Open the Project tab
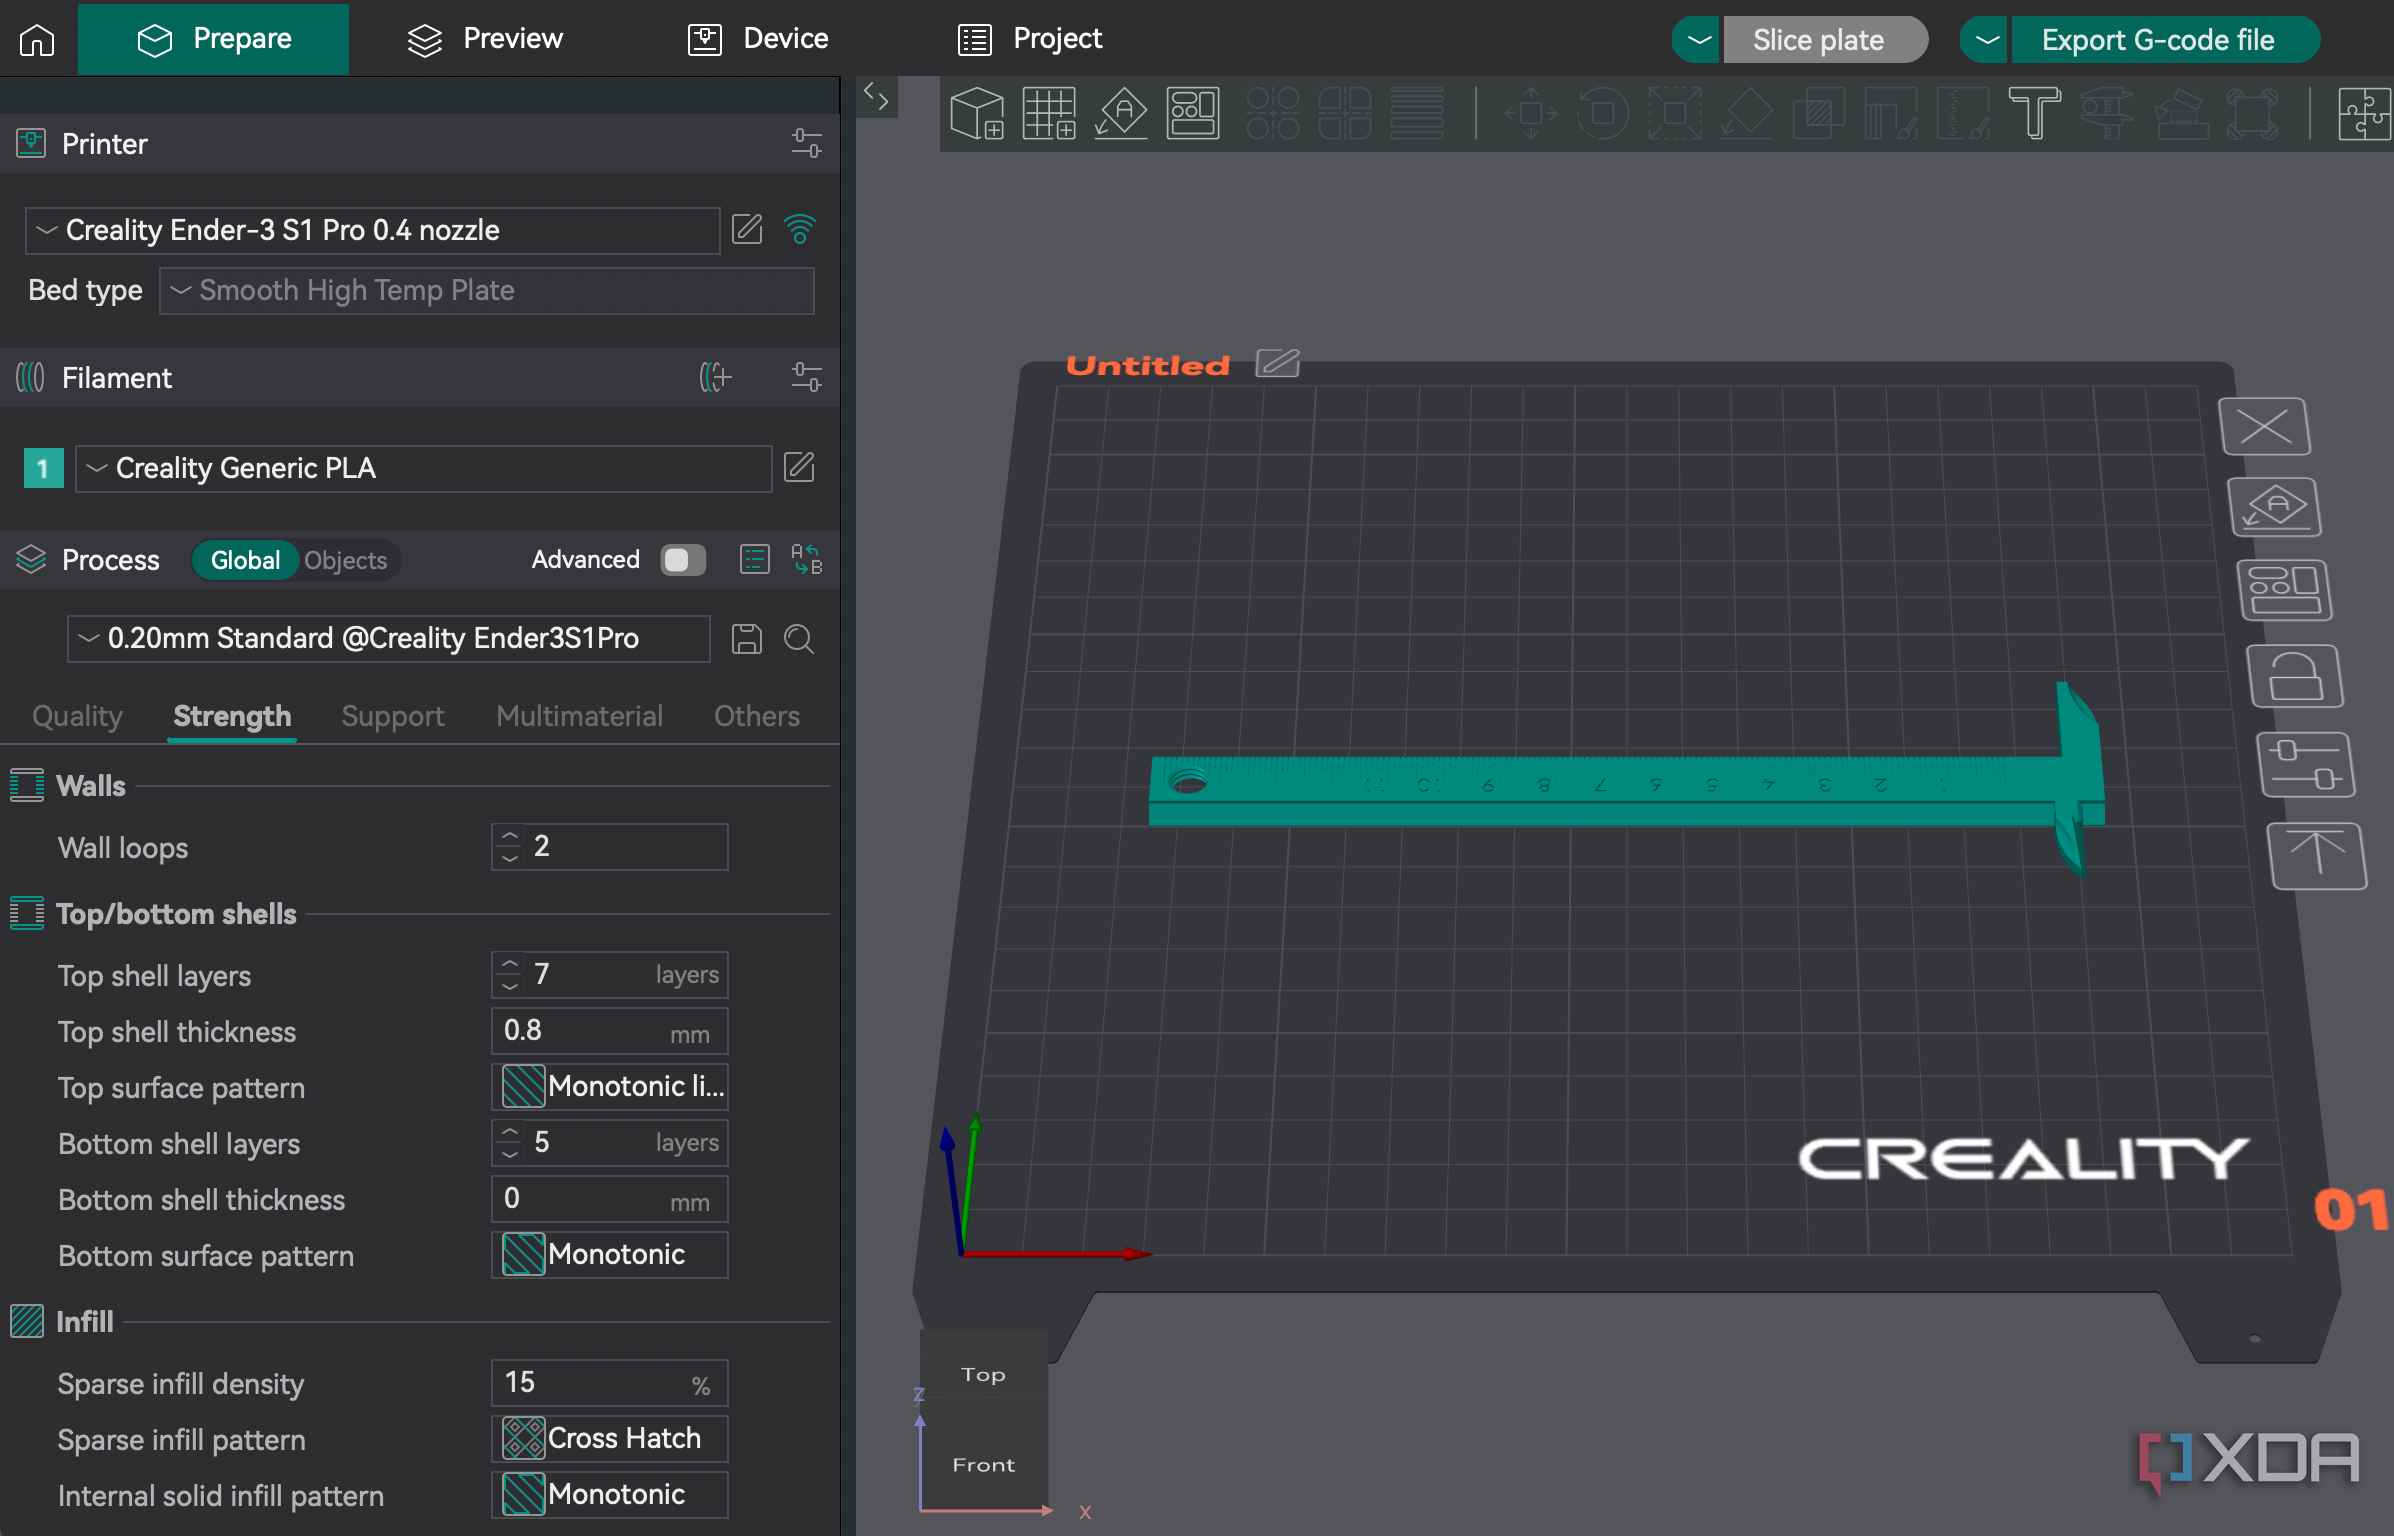 point(1030,39)
